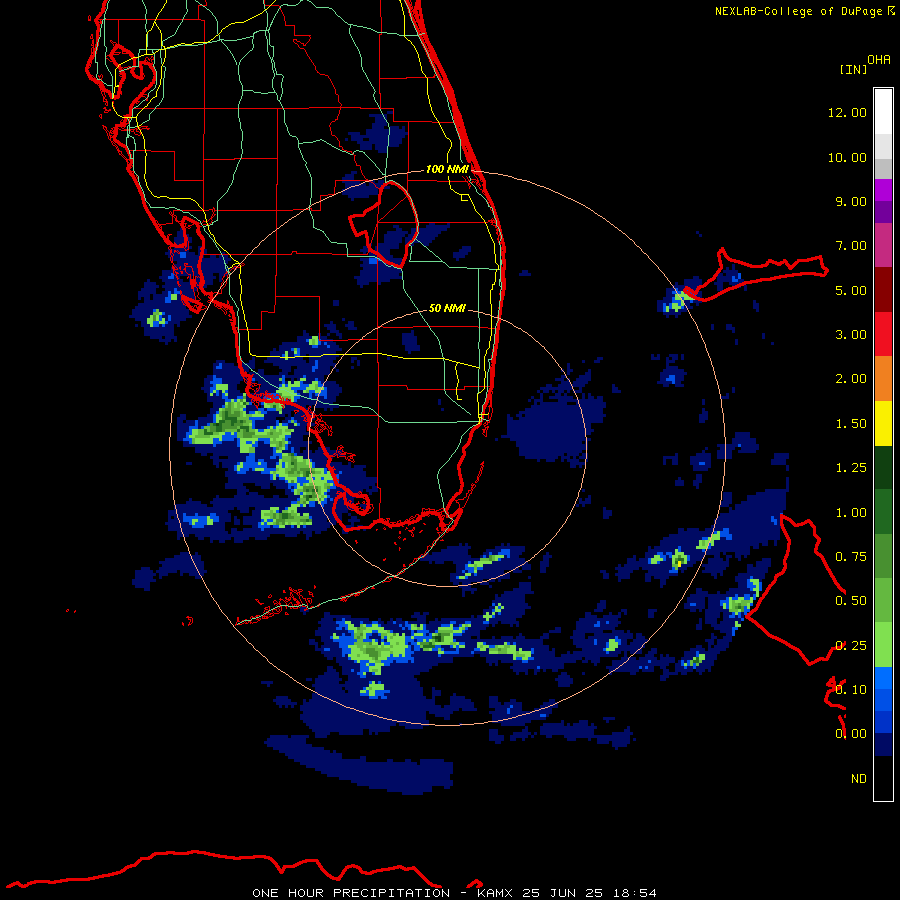The height and width of the screenshot is (900, 900).
Task: Click the OHA product label above legend
Action: (879, 60)
